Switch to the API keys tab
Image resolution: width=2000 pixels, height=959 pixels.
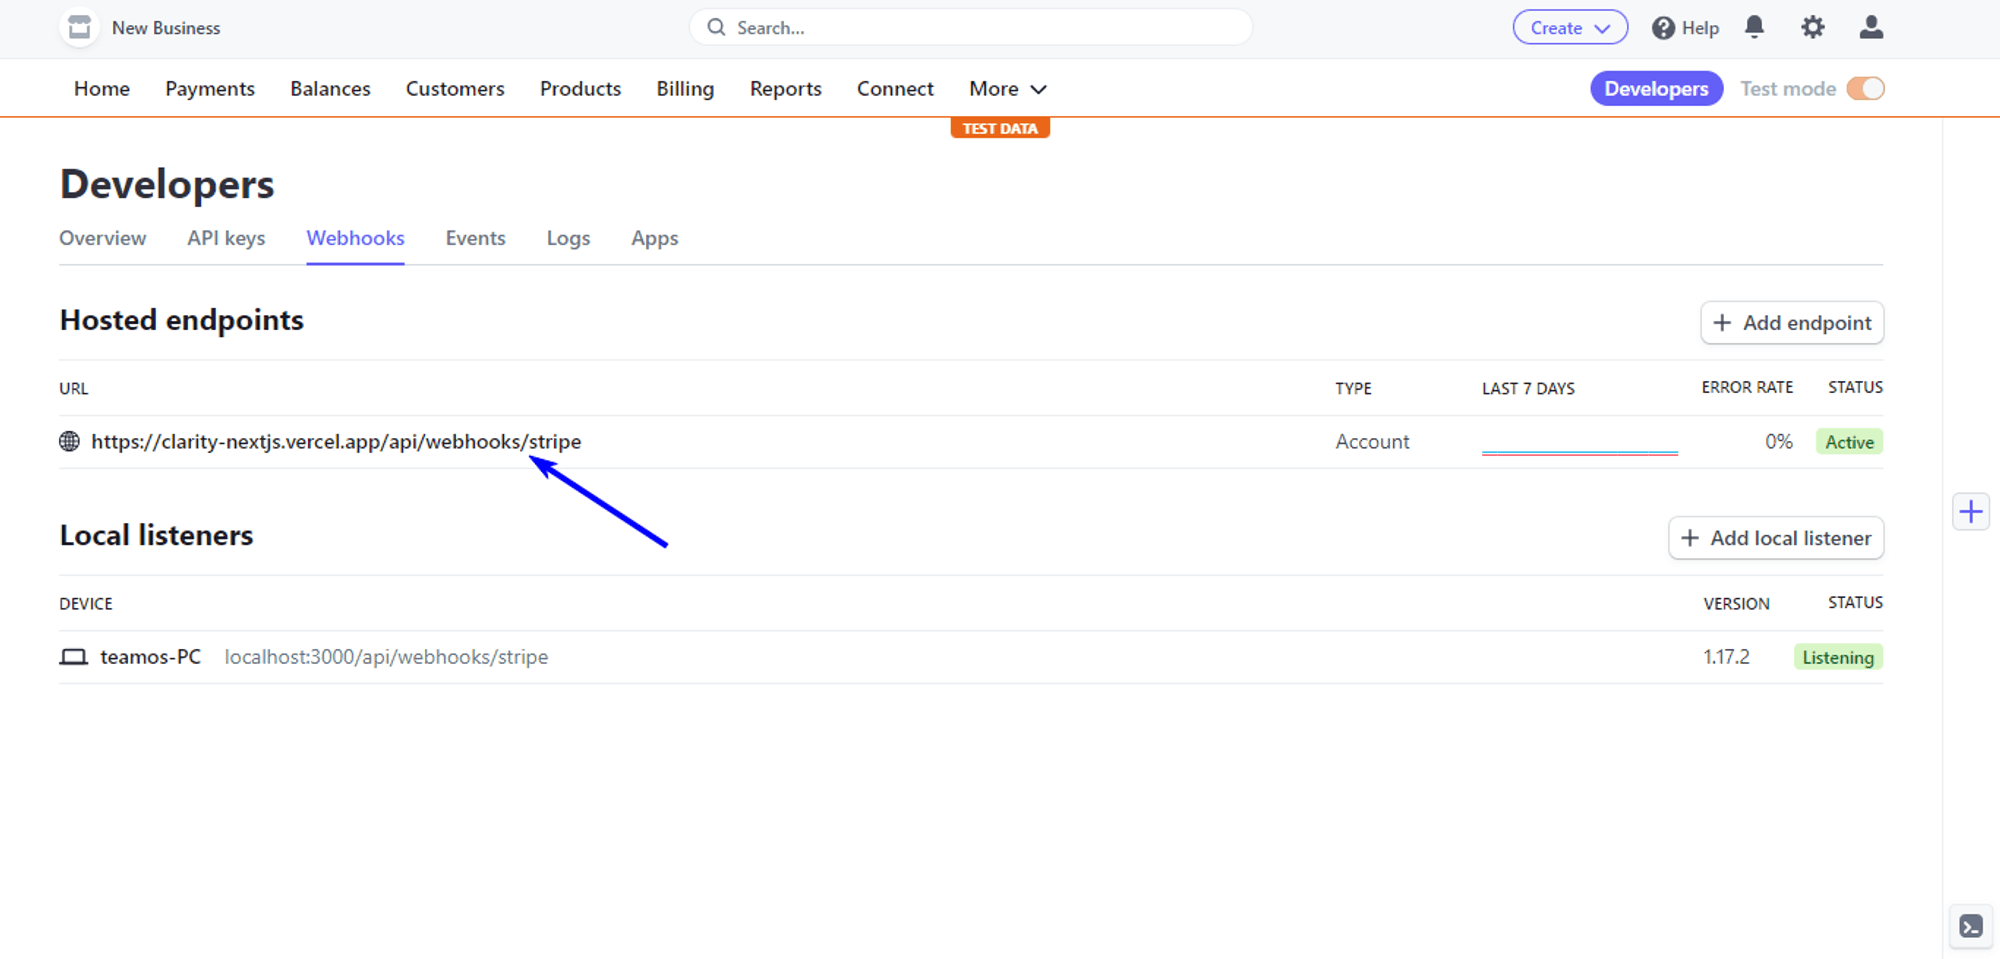[226, 238]
